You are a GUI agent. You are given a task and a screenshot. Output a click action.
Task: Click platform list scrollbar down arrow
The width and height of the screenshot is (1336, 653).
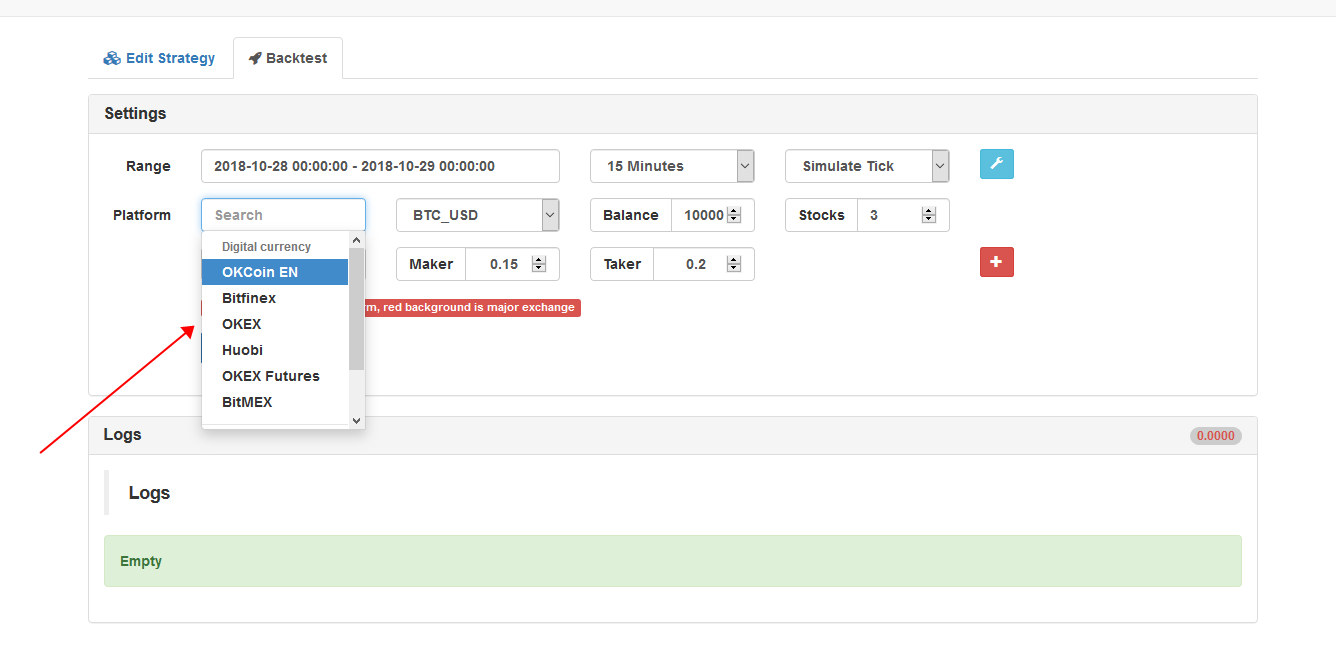356,421
